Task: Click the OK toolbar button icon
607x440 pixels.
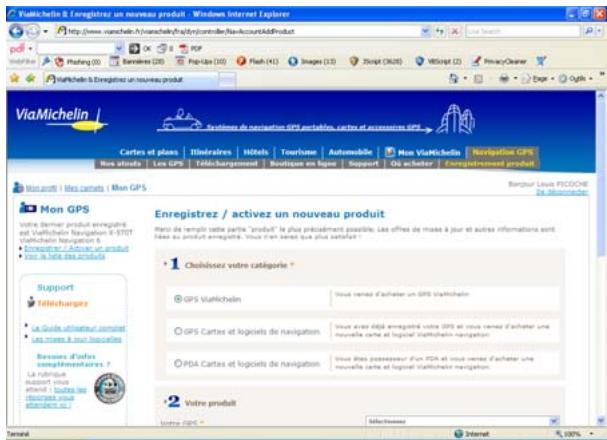Action: pos(134,48)
